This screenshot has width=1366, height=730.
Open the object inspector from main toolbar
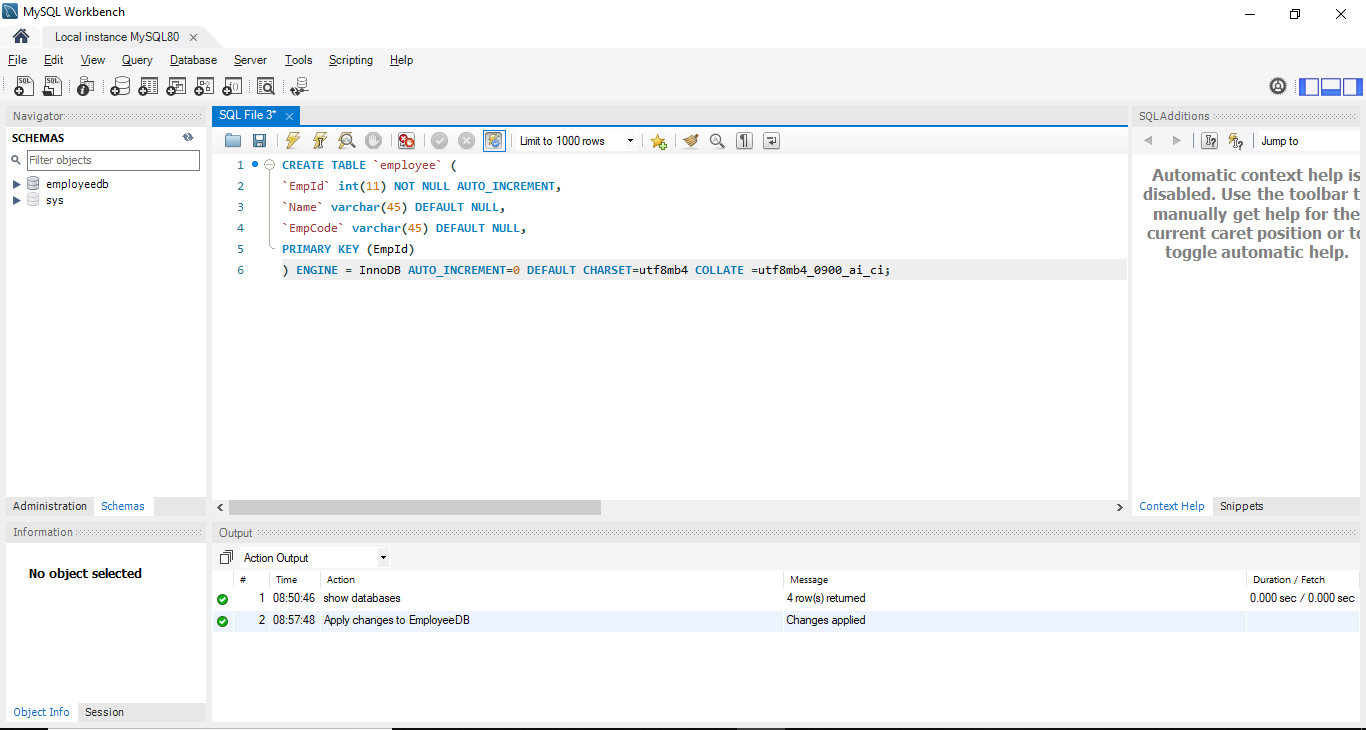pyautogui.click(x=86, y=87)
